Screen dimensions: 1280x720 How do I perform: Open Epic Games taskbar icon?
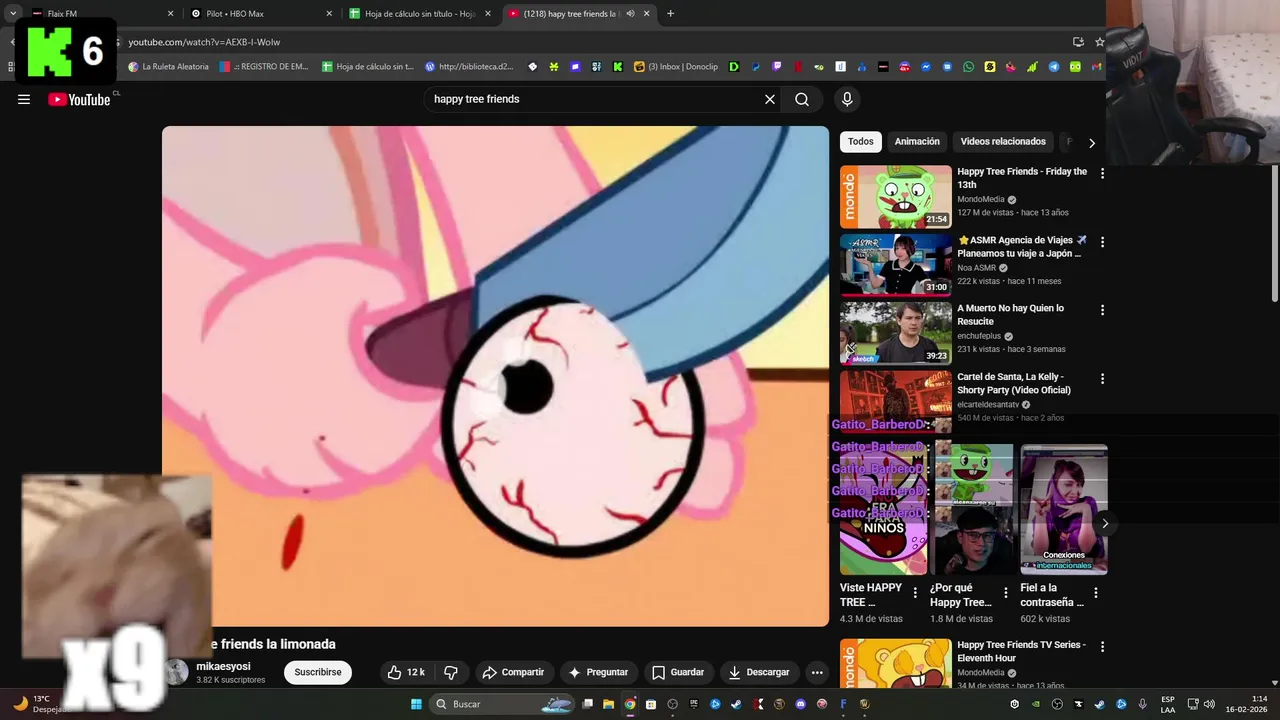(693, 704)
